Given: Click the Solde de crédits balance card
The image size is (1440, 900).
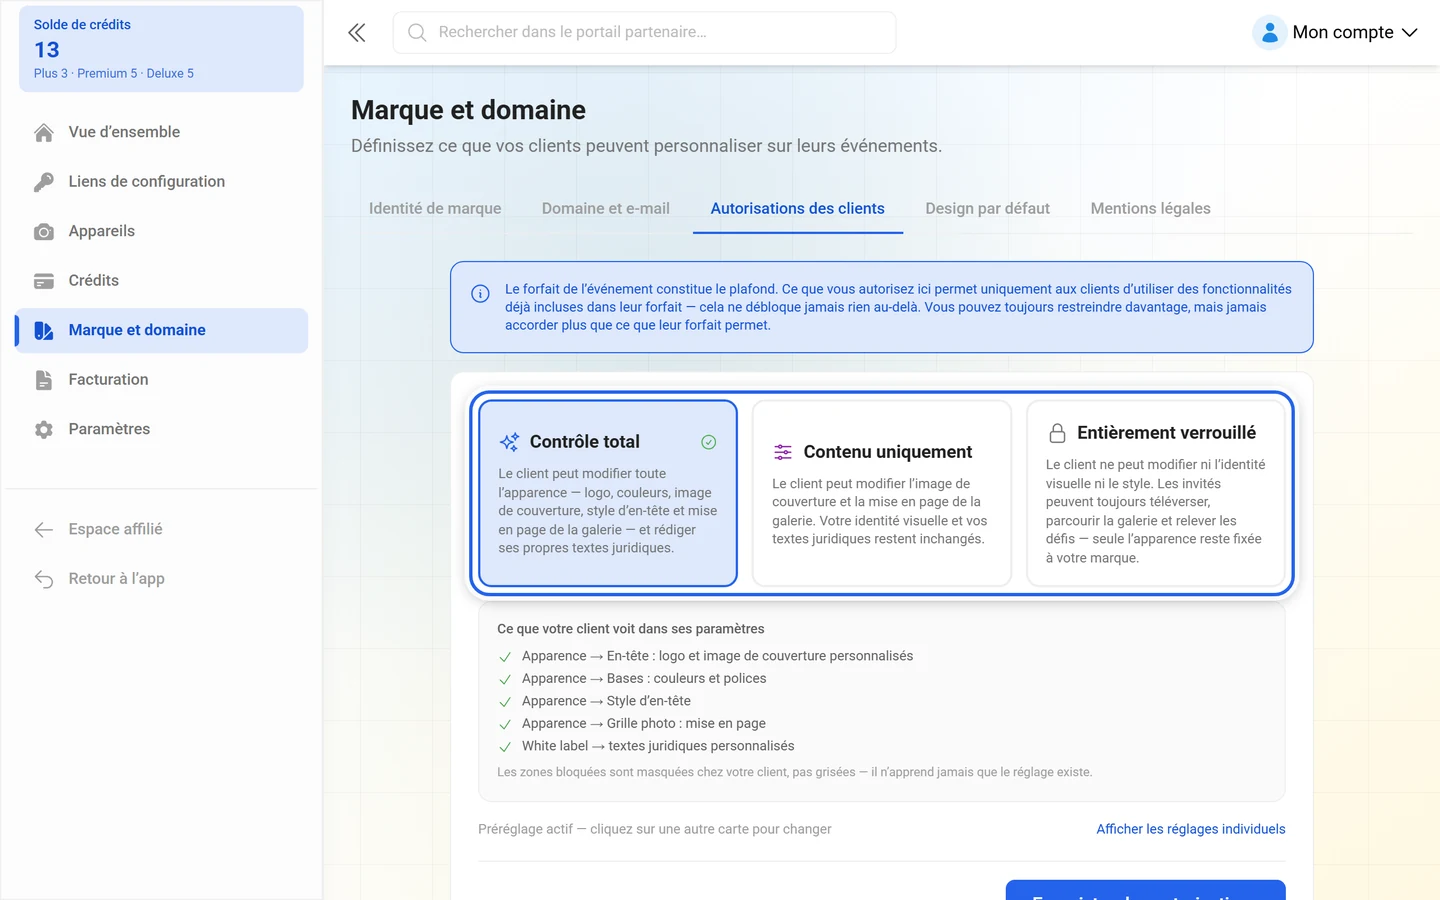Looking at the screenshot, I should pos(161,49).
